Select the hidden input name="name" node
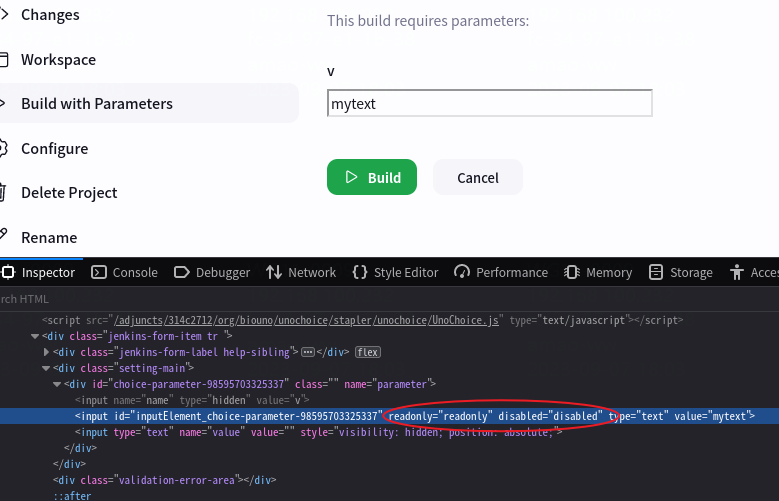779x501 pixels. pyautogui.click(x=192, y=400)
